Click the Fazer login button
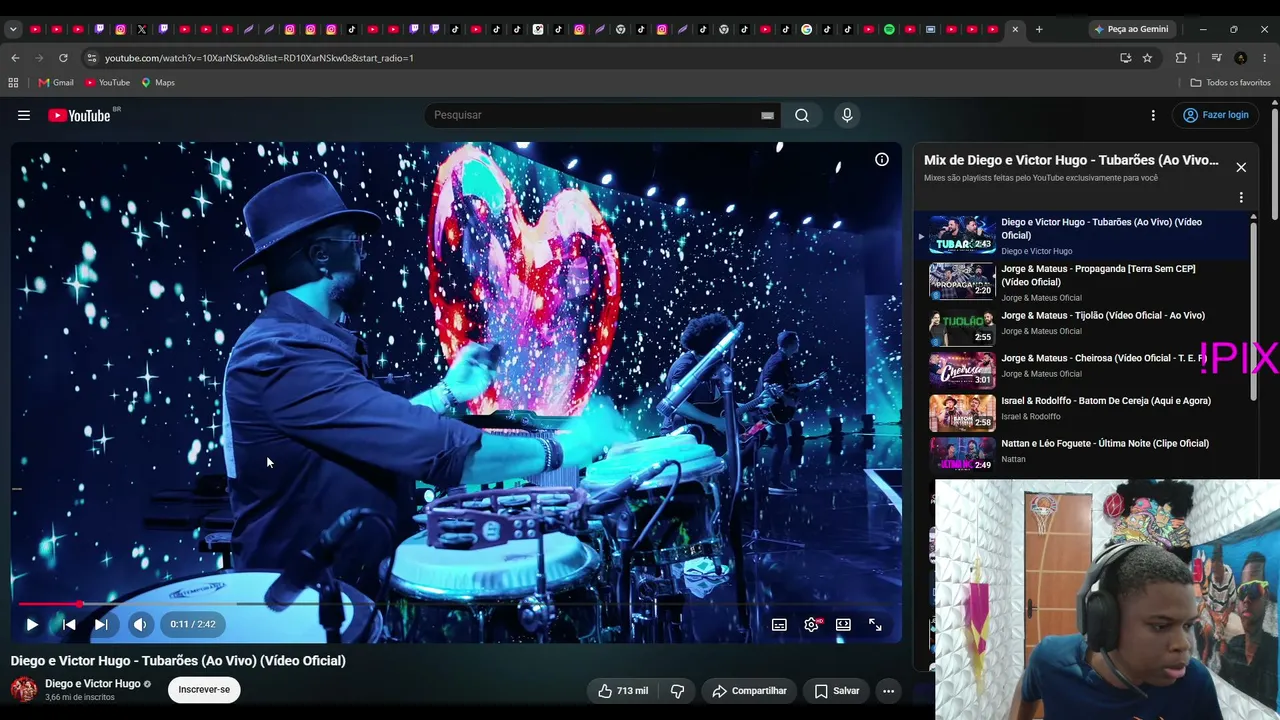1280x720 pixels. tap(1215, 115)
